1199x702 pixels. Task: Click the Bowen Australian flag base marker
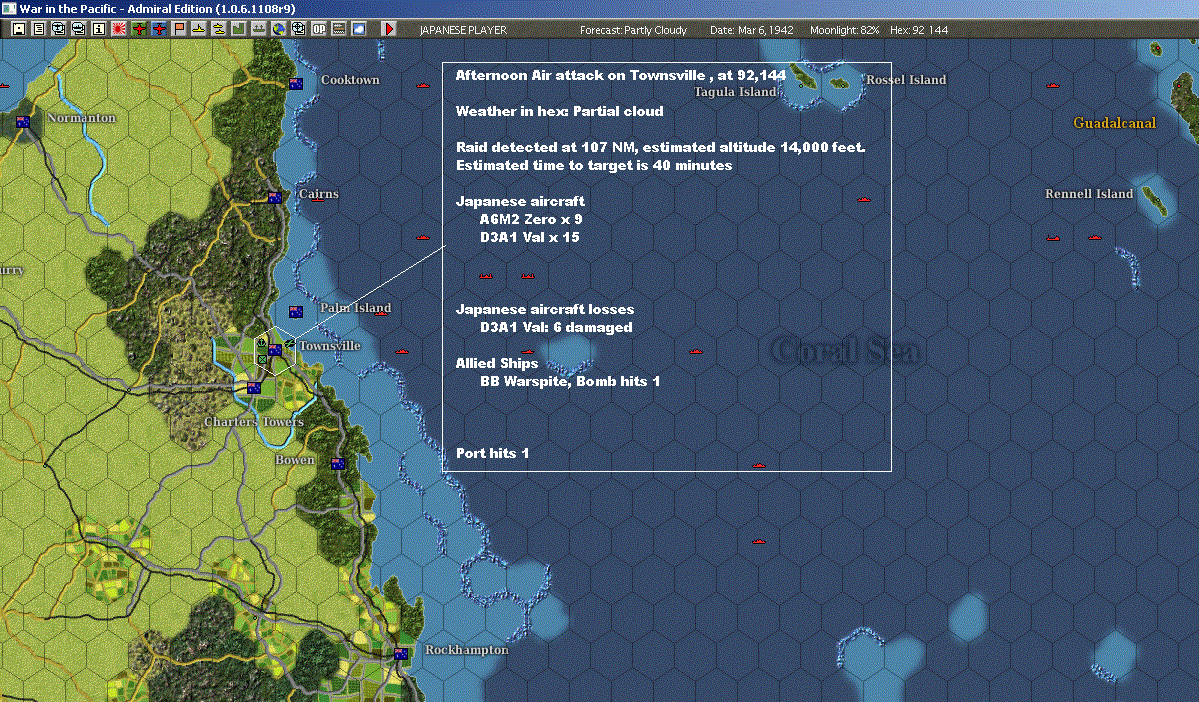click(x=338, y=463)
